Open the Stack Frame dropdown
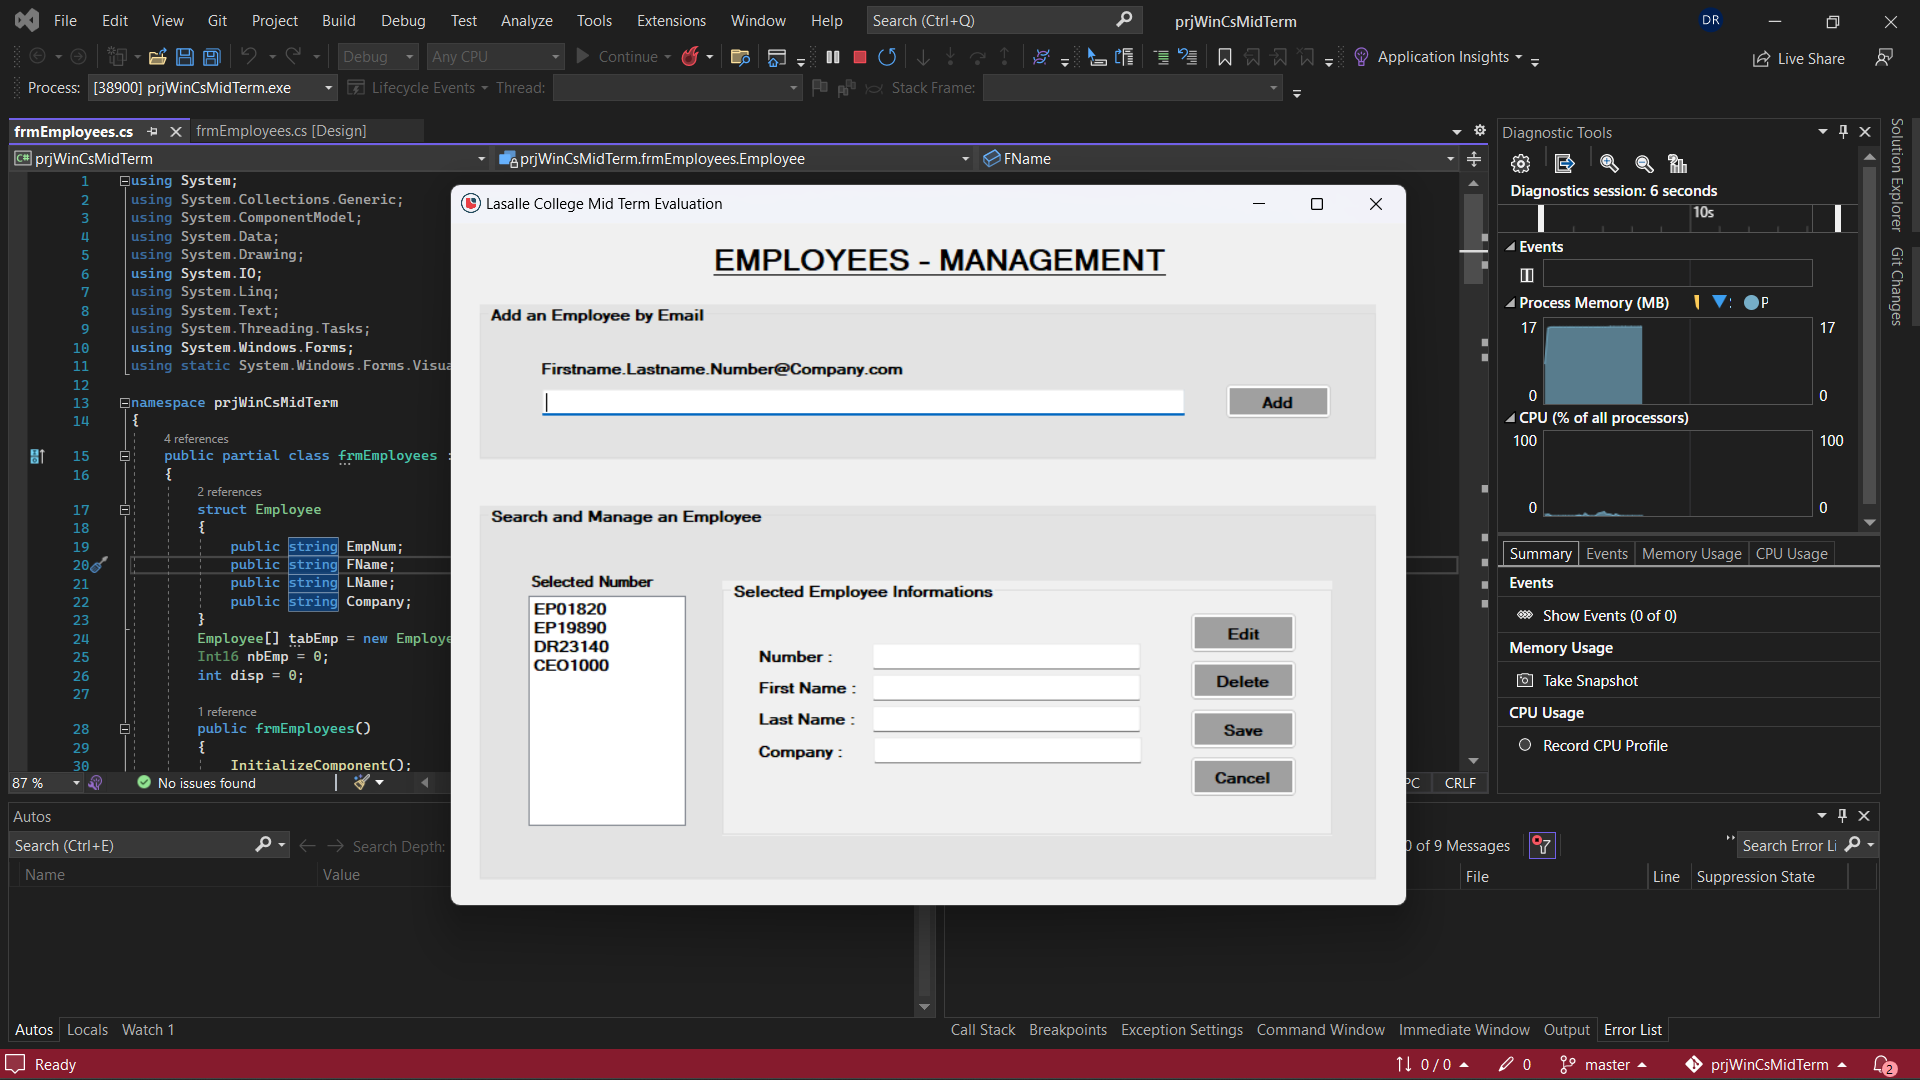The image size is (1920, 1080). click(x=1271, y=88)
